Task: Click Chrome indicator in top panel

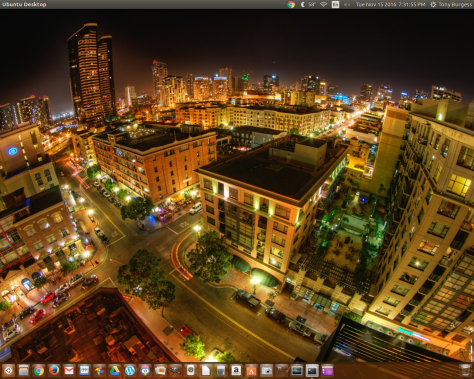Action: [x=291, y=4]
